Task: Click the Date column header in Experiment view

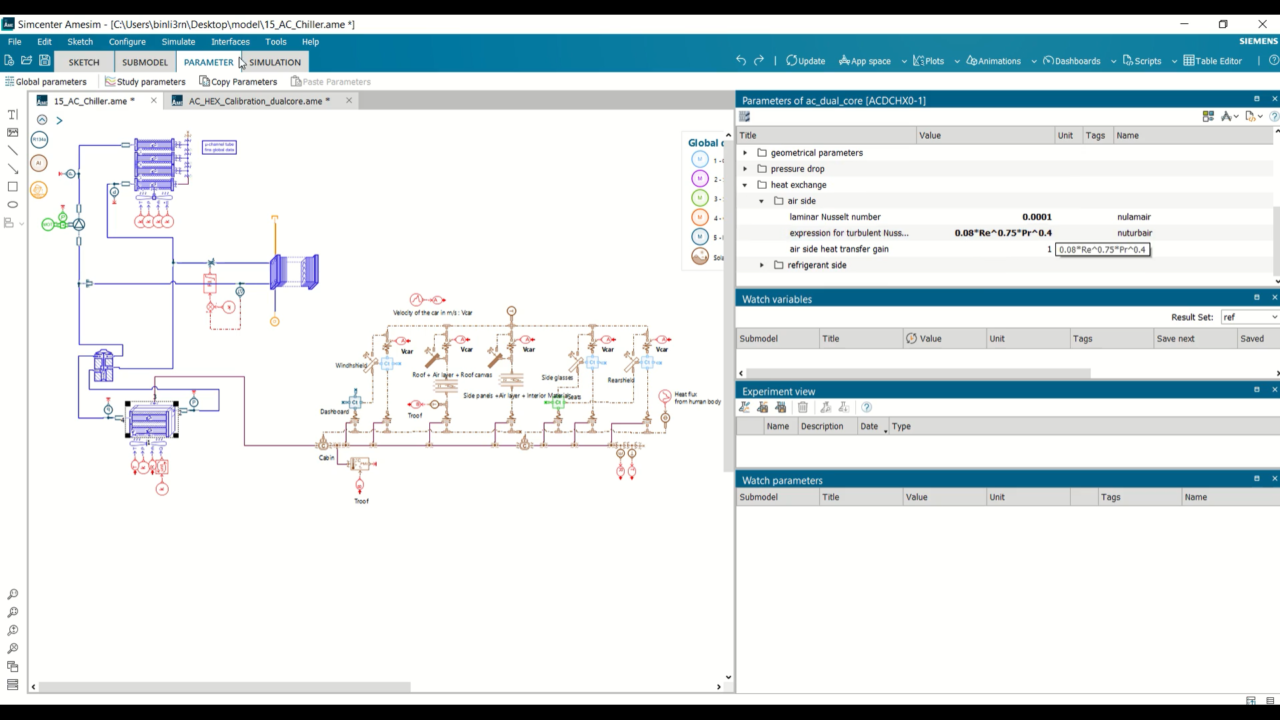Action: [x=872, y=426]
